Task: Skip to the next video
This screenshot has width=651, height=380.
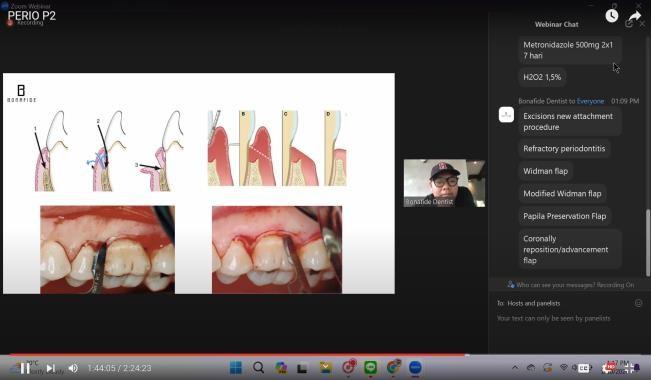Action: (x=51, y=368)
